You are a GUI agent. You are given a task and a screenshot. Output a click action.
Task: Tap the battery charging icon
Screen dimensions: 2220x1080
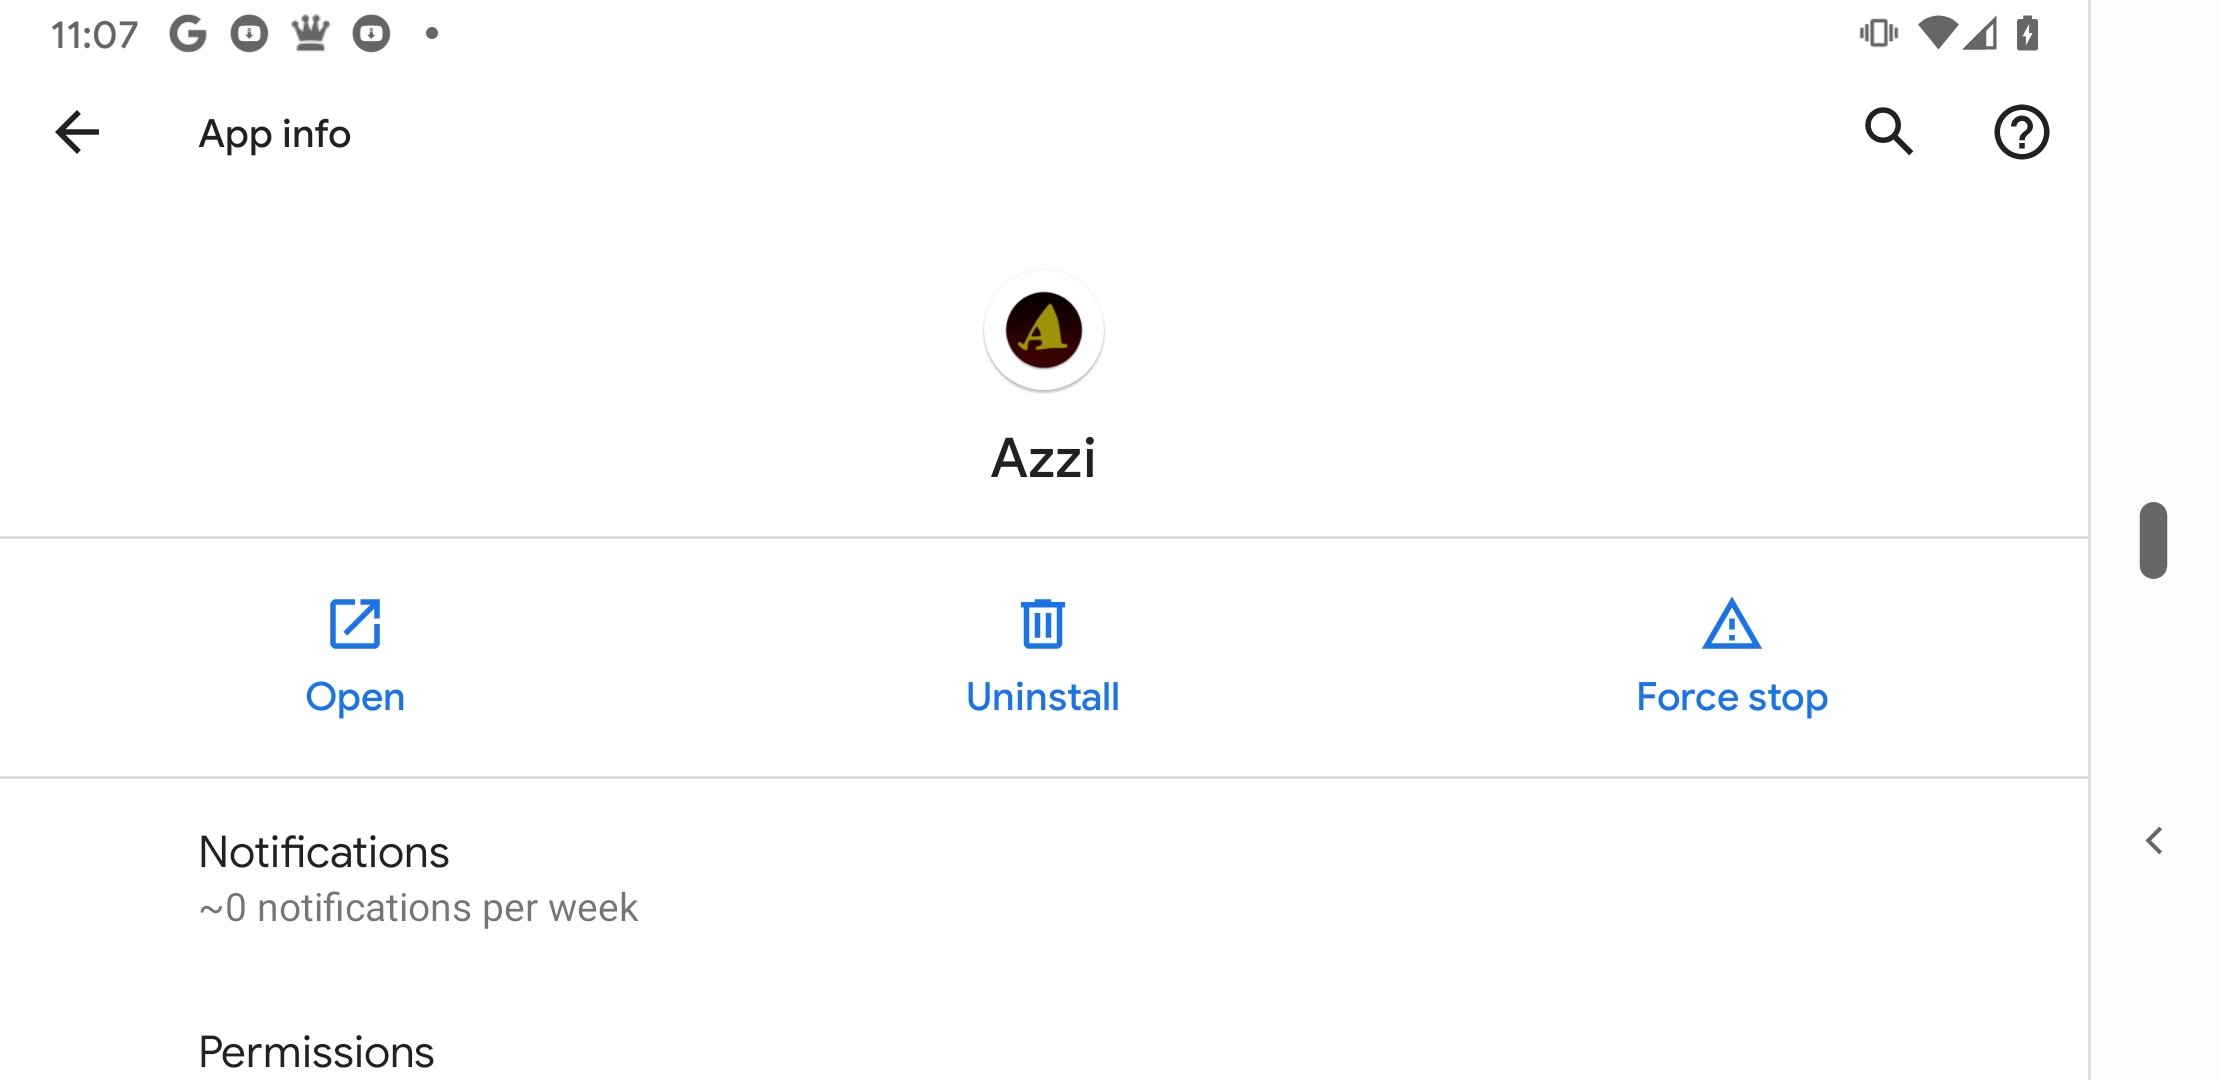[x=2028, y=34]
